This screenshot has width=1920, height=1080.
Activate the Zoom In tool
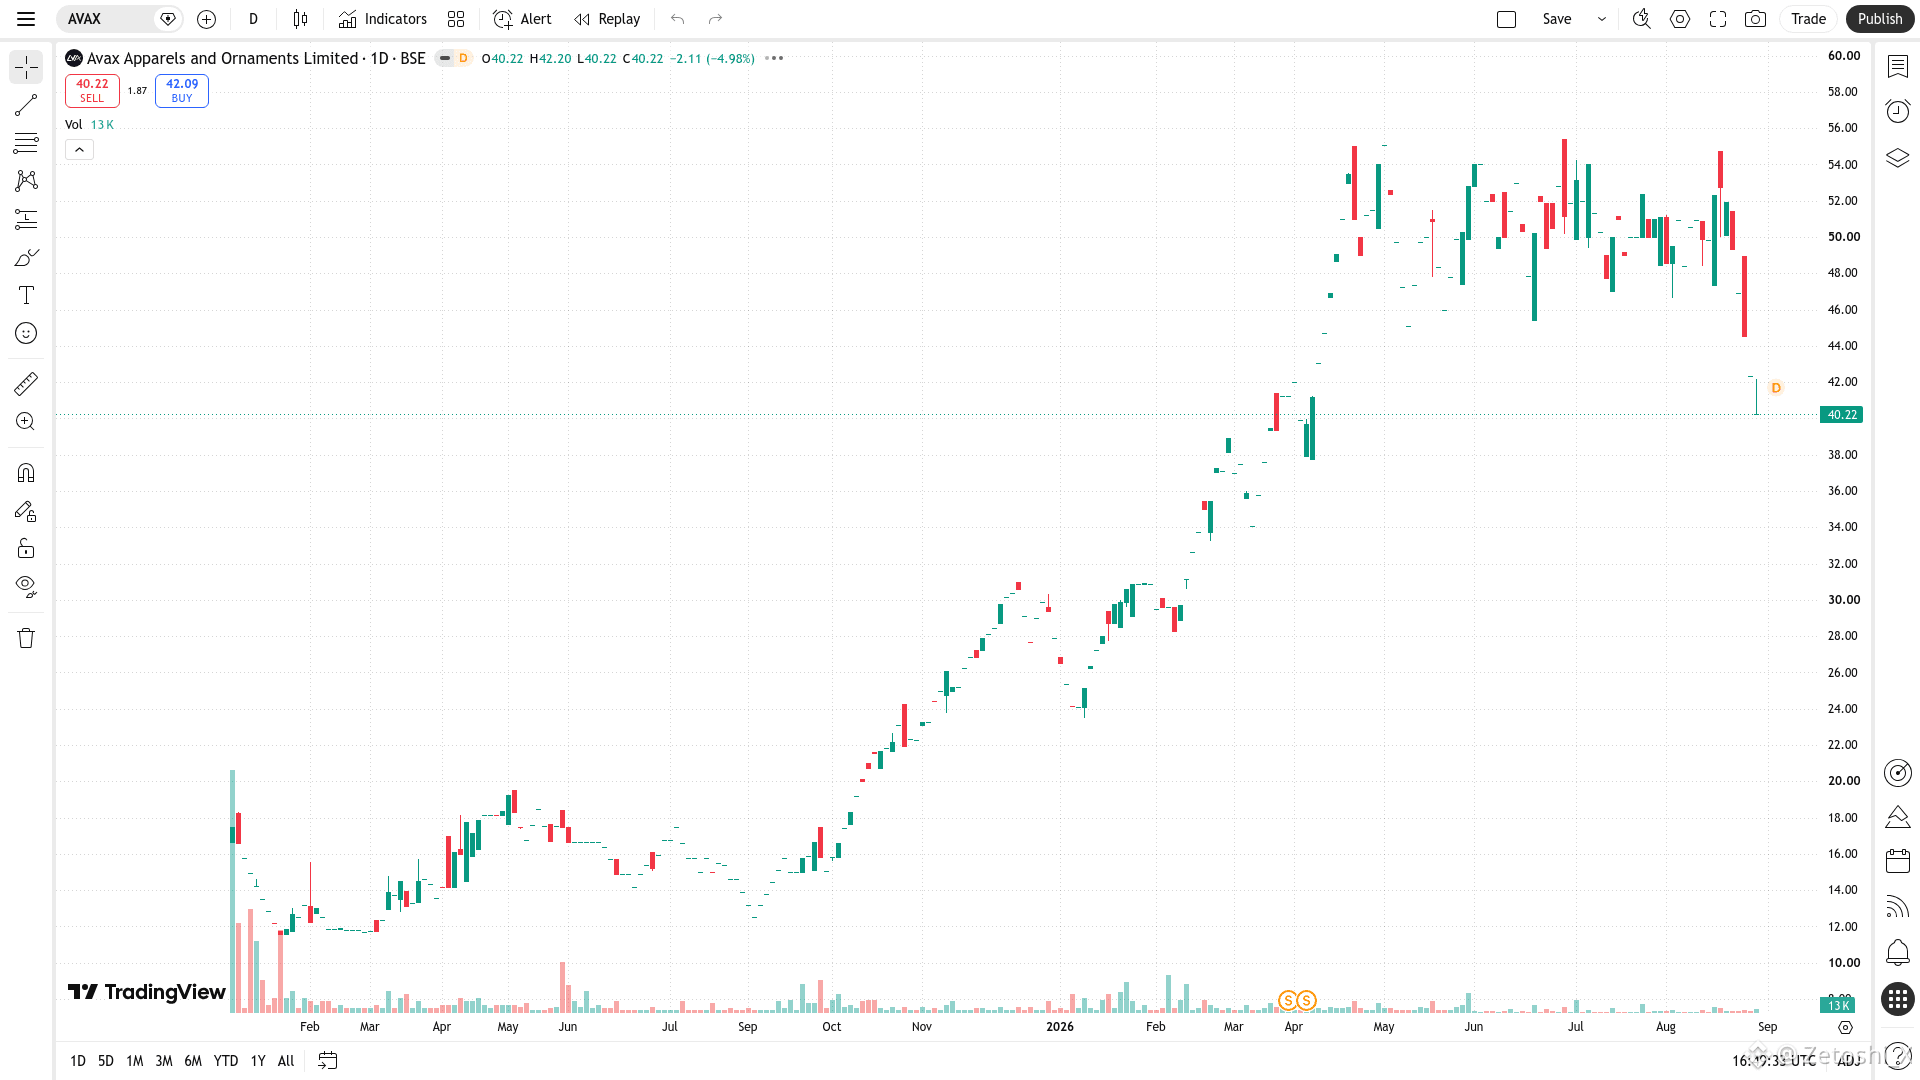click(26, 421)
